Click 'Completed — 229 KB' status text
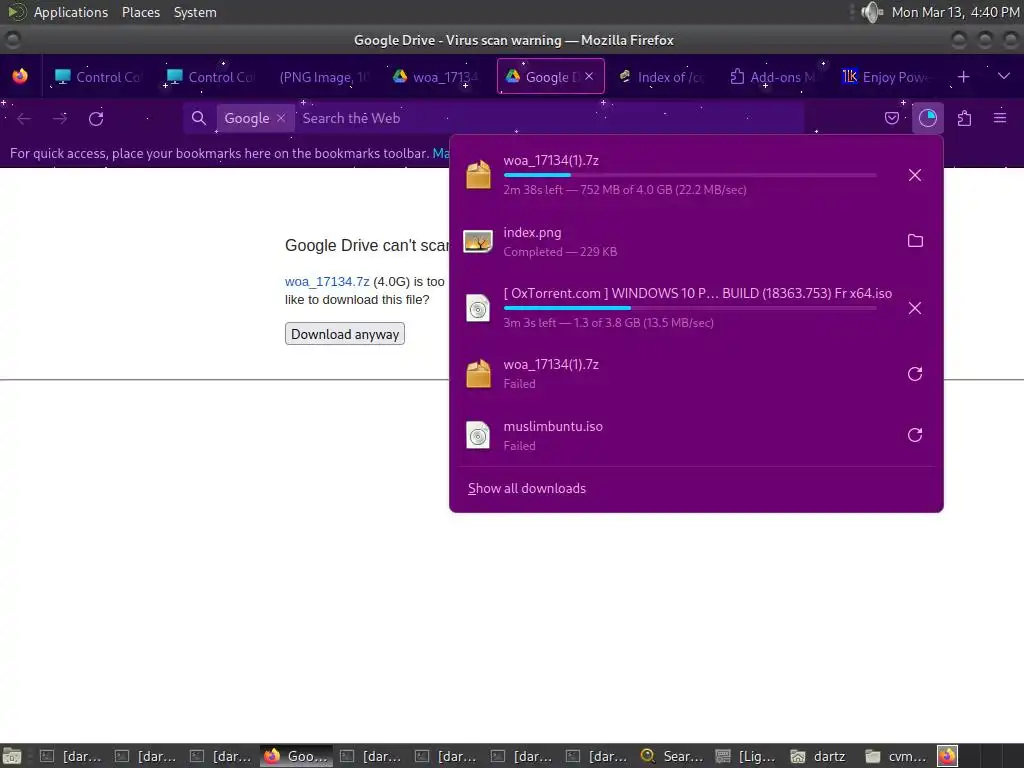The width and height of the screenshot is (1024, 768). coord(560,252)
